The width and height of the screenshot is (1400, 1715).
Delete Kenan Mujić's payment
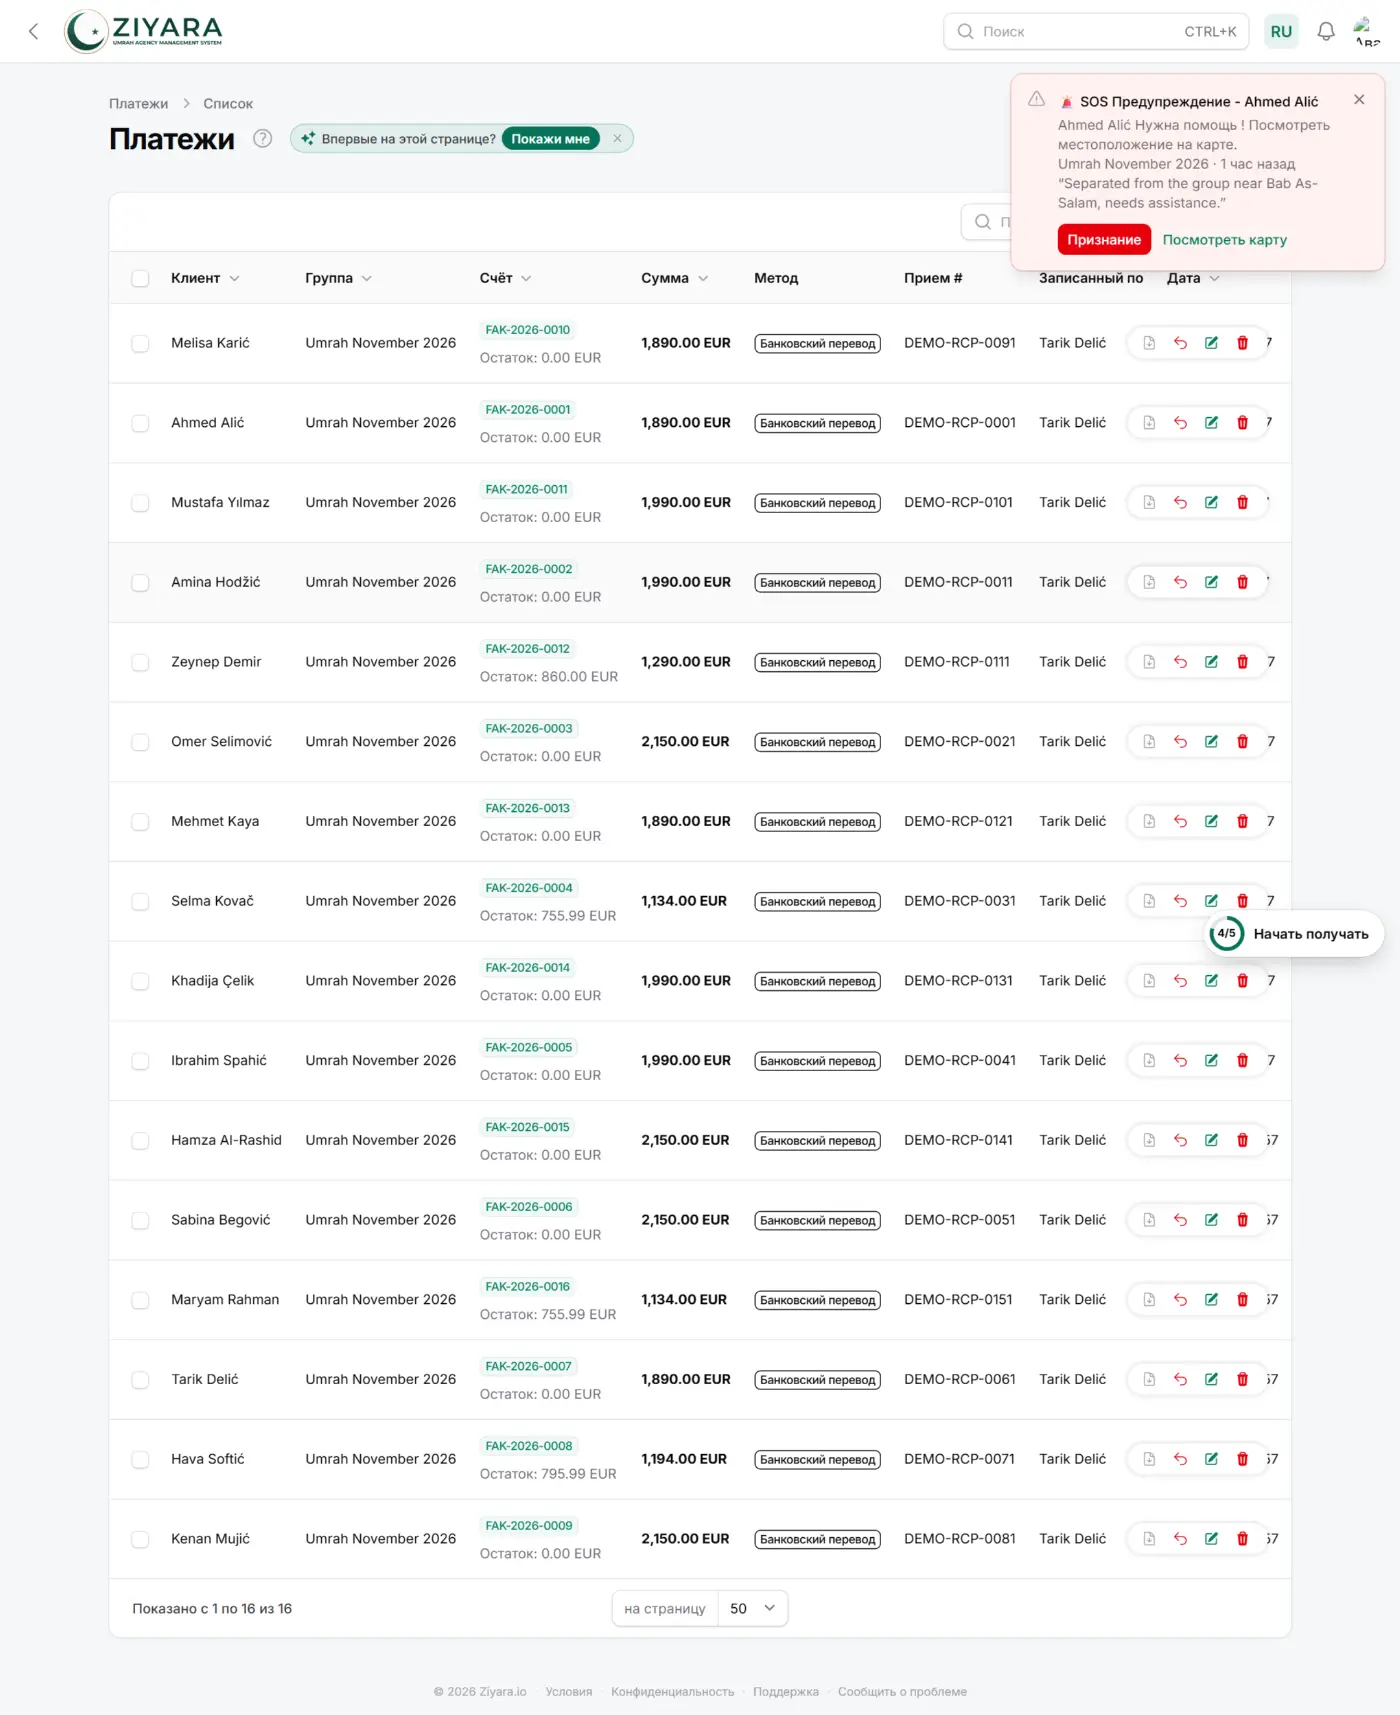[1242, 1539]
